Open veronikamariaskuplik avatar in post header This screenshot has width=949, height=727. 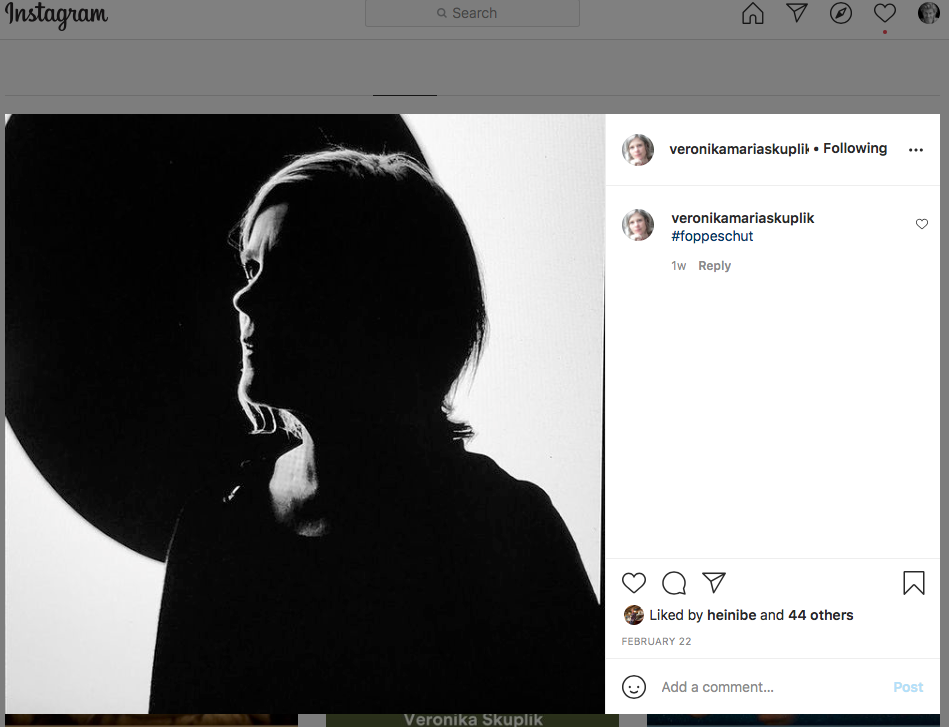(638, 150)
